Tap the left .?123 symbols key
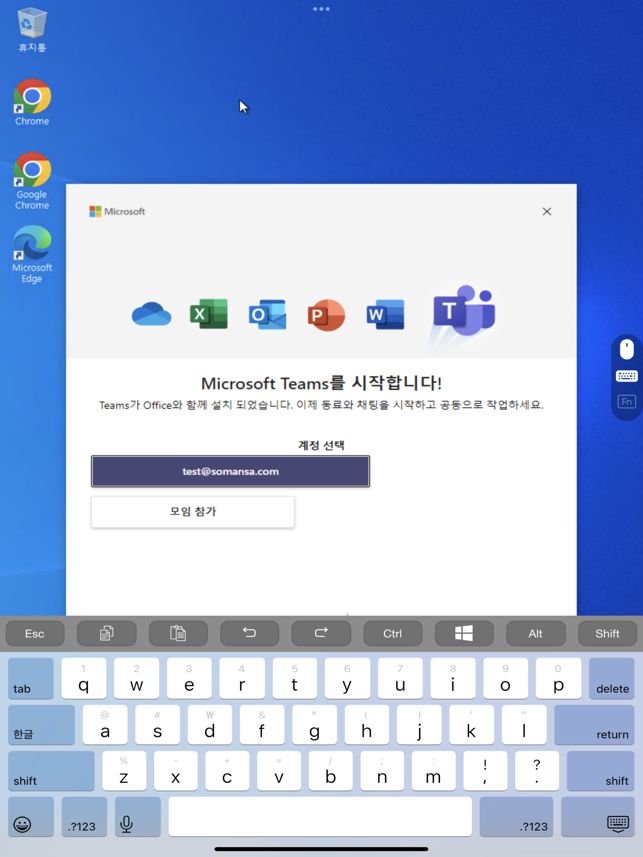The image size is (643, 857). (x=84, y=817)
